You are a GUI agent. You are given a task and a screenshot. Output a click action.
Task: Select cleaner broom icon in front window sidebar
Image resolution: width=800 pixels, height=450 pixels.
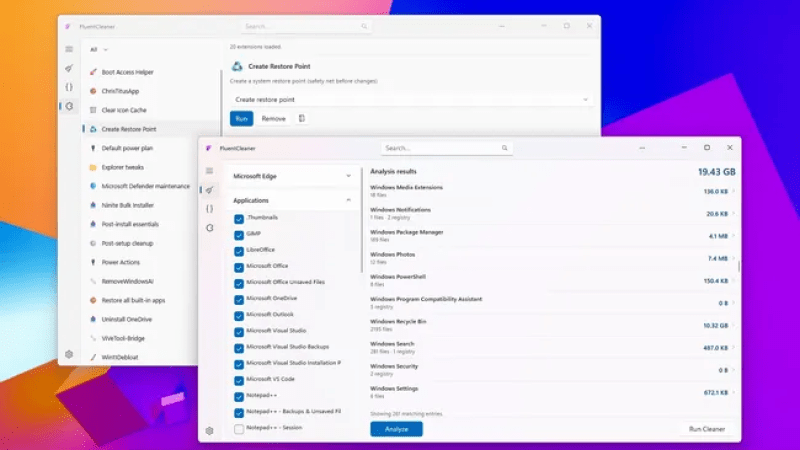210,190
